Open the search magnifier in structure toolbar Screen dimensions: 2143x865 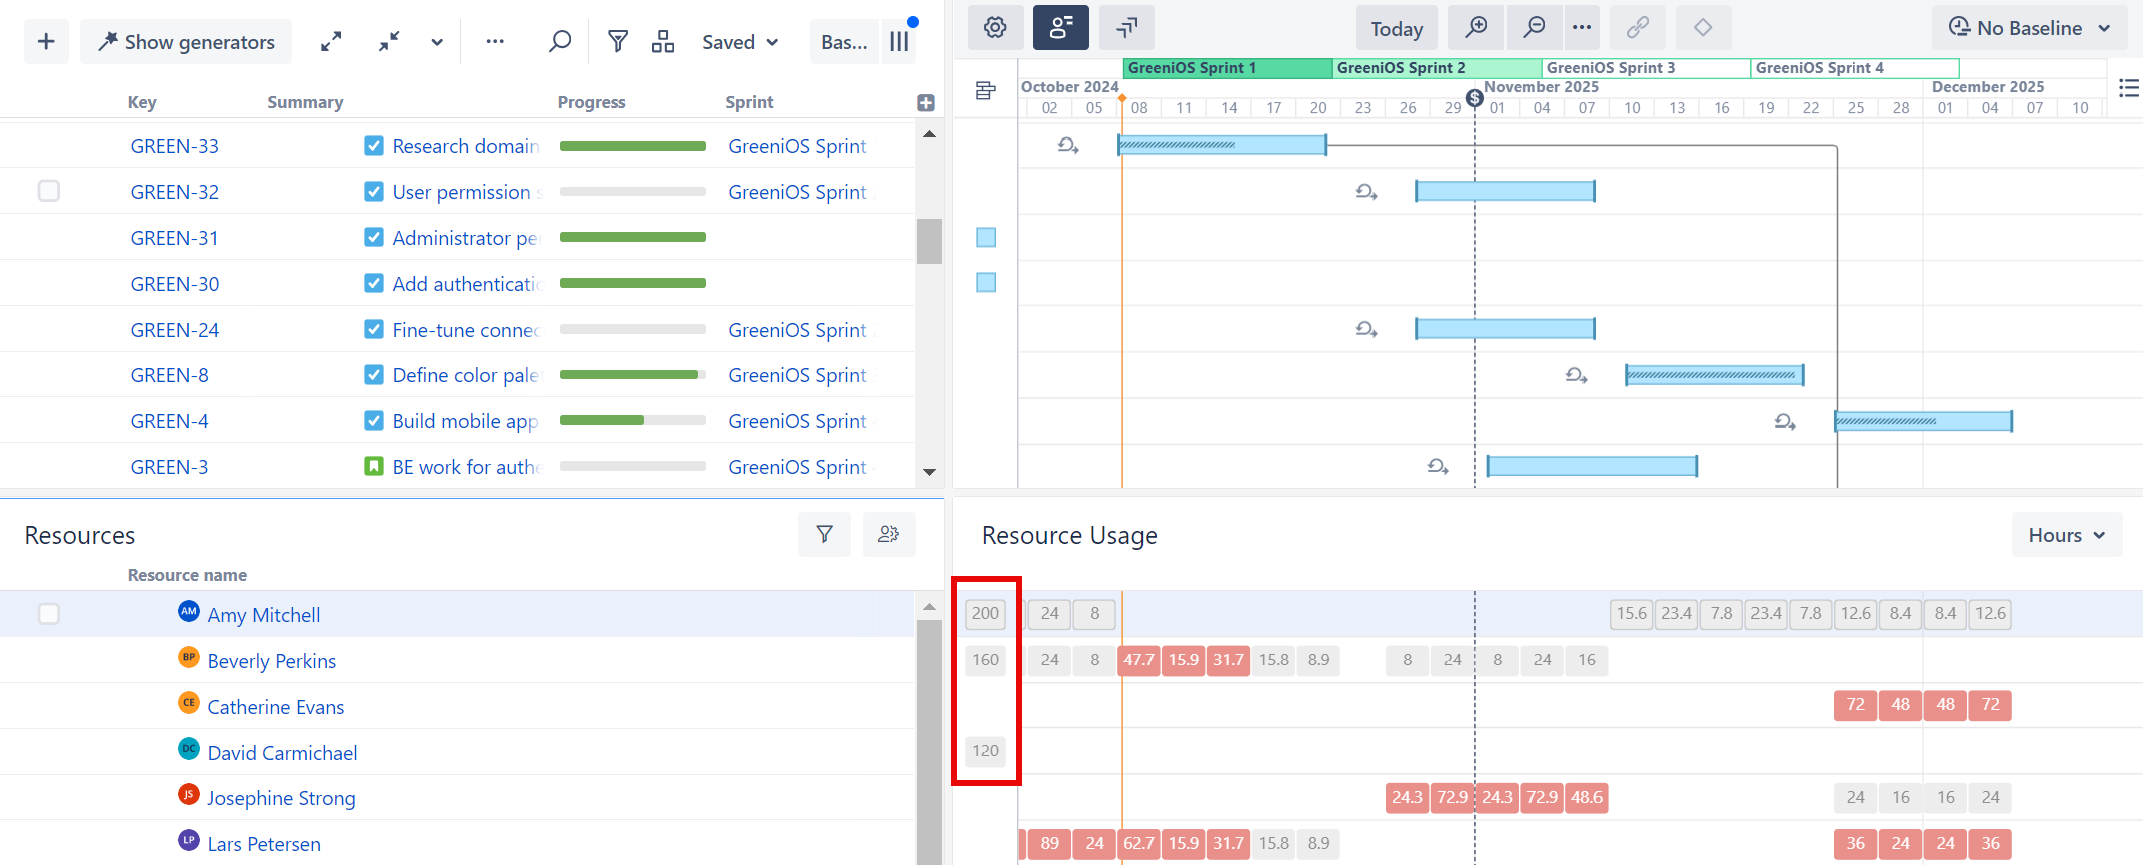[560, 42]
